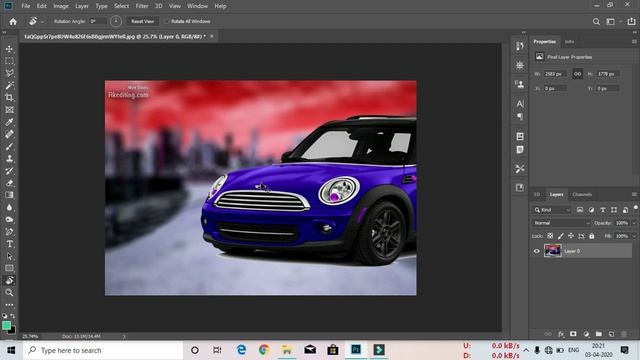Open the Layers panel flyout menu
Viewport: 640px width, 360px height.
point(634,194)
